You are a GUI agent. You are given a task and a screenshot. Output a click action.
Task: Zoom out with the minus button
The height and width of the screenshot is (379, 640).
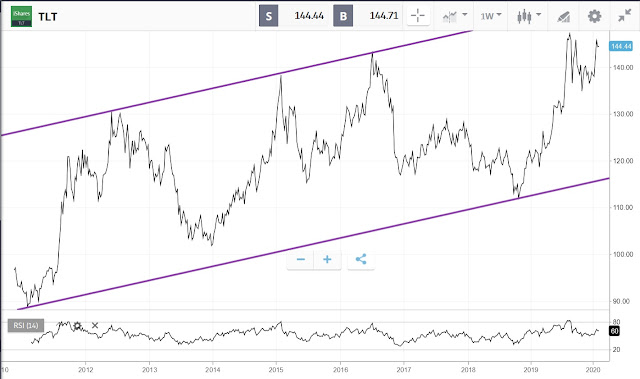click(x=300, y=259)
